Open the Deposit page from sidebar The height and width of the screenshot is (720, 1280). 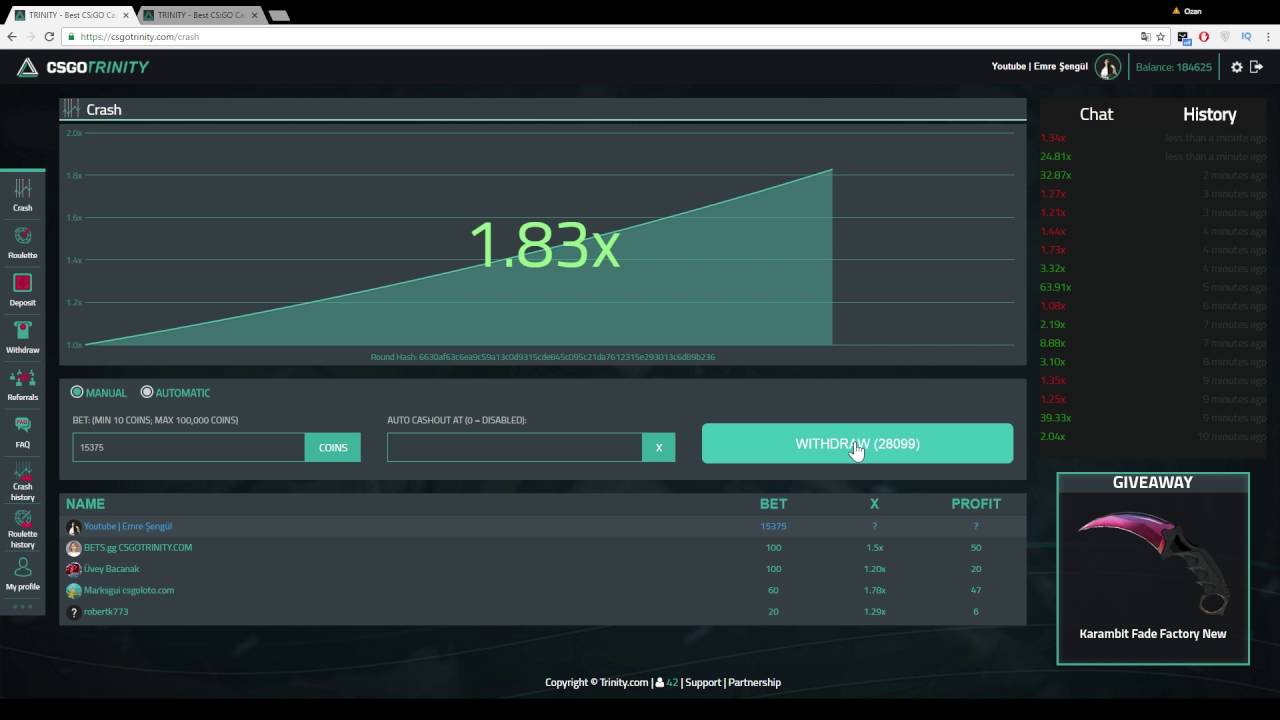(22, 290)
